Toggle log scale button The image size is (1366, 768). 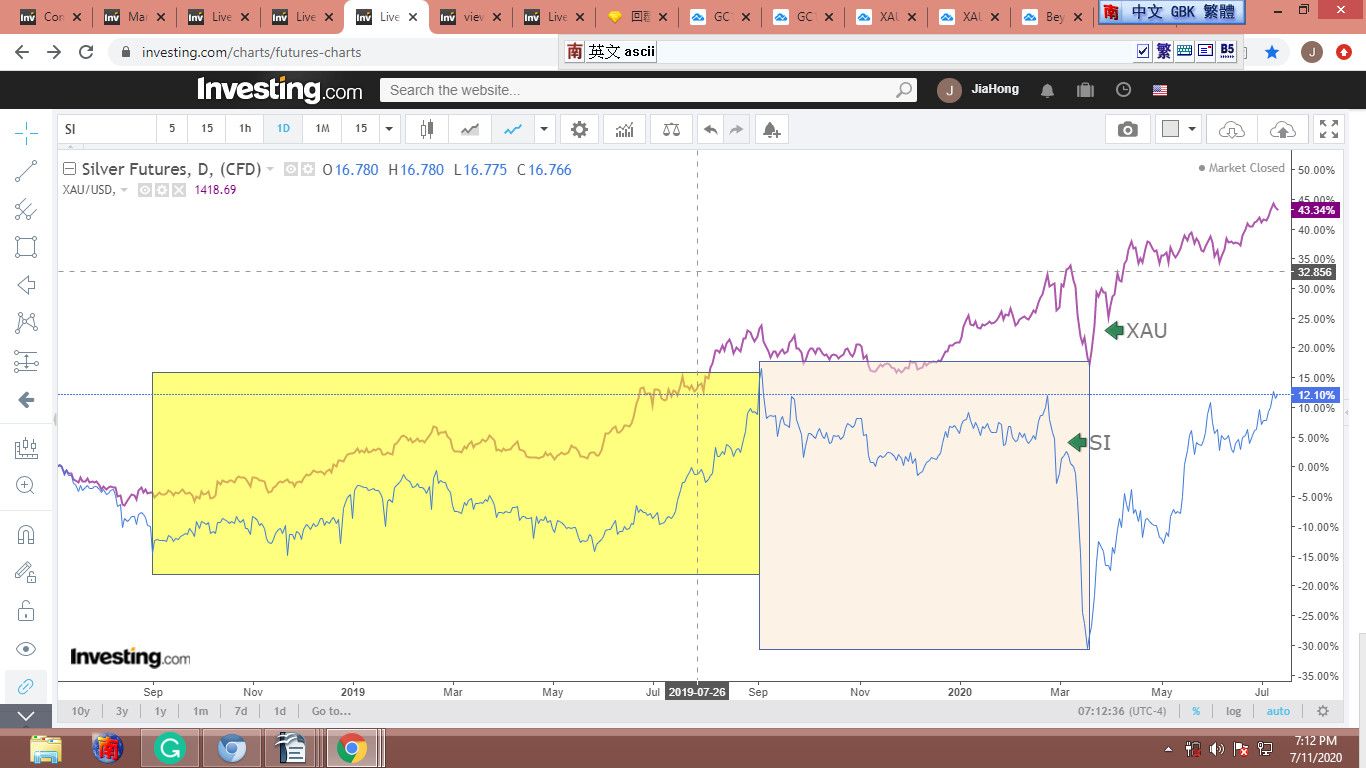click(x=1234, y=711)
